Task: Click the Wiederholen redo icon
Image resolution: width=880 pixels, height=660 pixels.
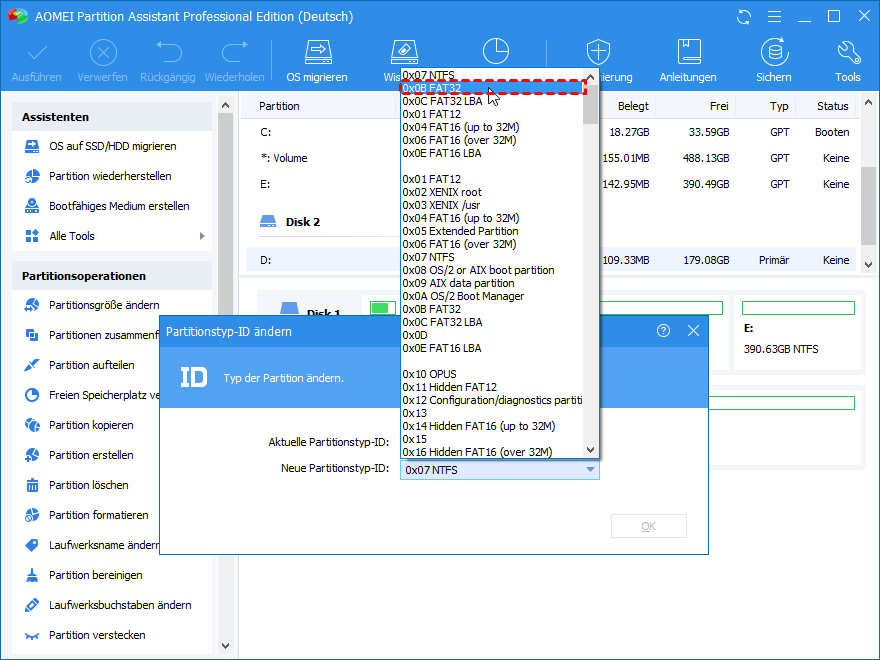Action: click(x=235, y=52)
